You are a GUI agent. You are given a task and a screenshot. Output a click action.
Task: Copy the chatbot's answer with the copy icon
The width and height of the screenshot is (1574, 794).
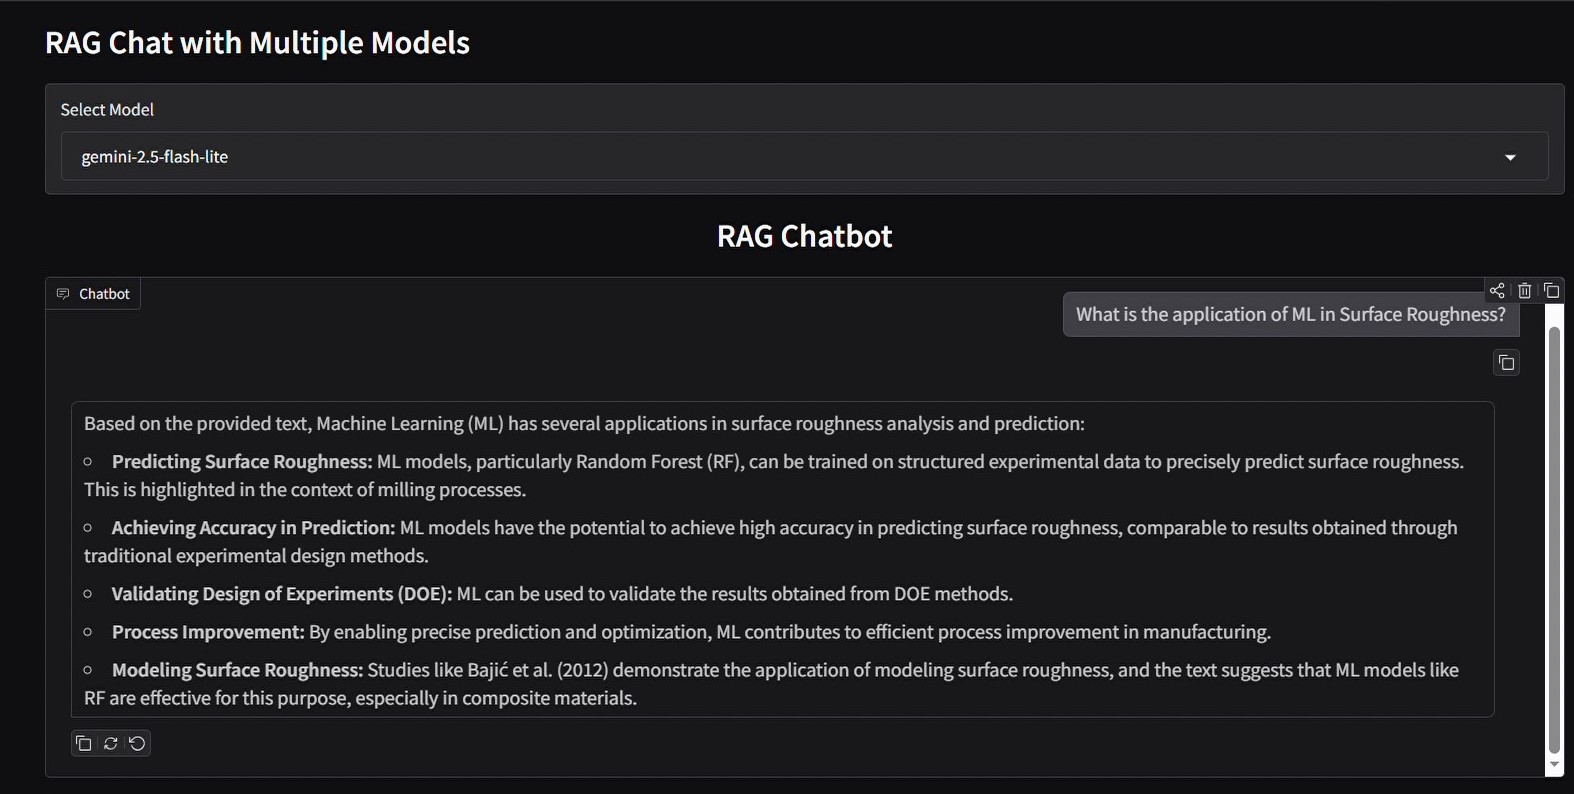83,743
